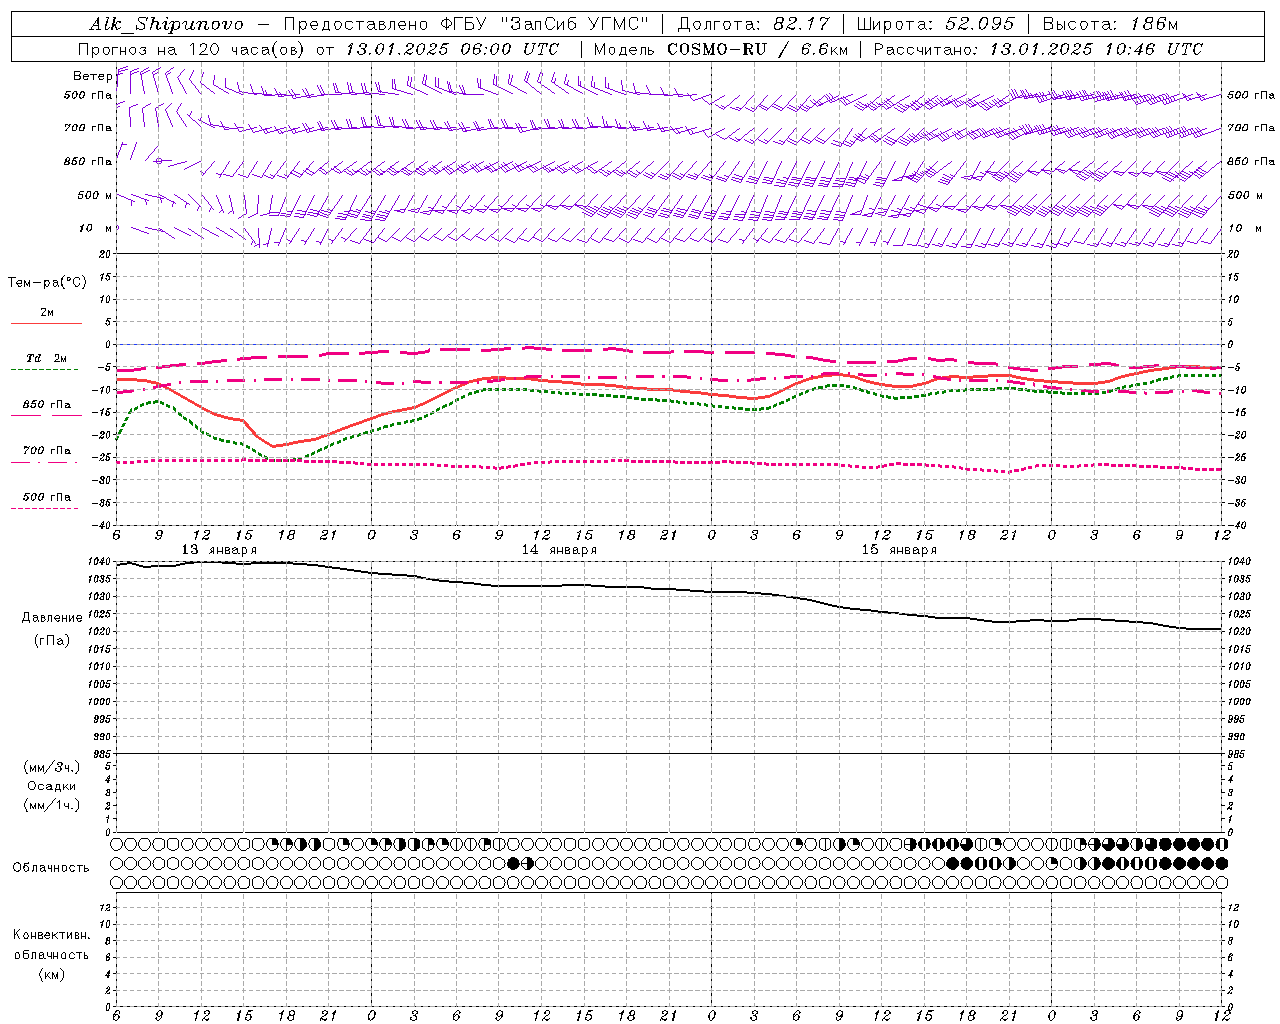Click the Конвективн. panel label

click(x=52, y=935)
